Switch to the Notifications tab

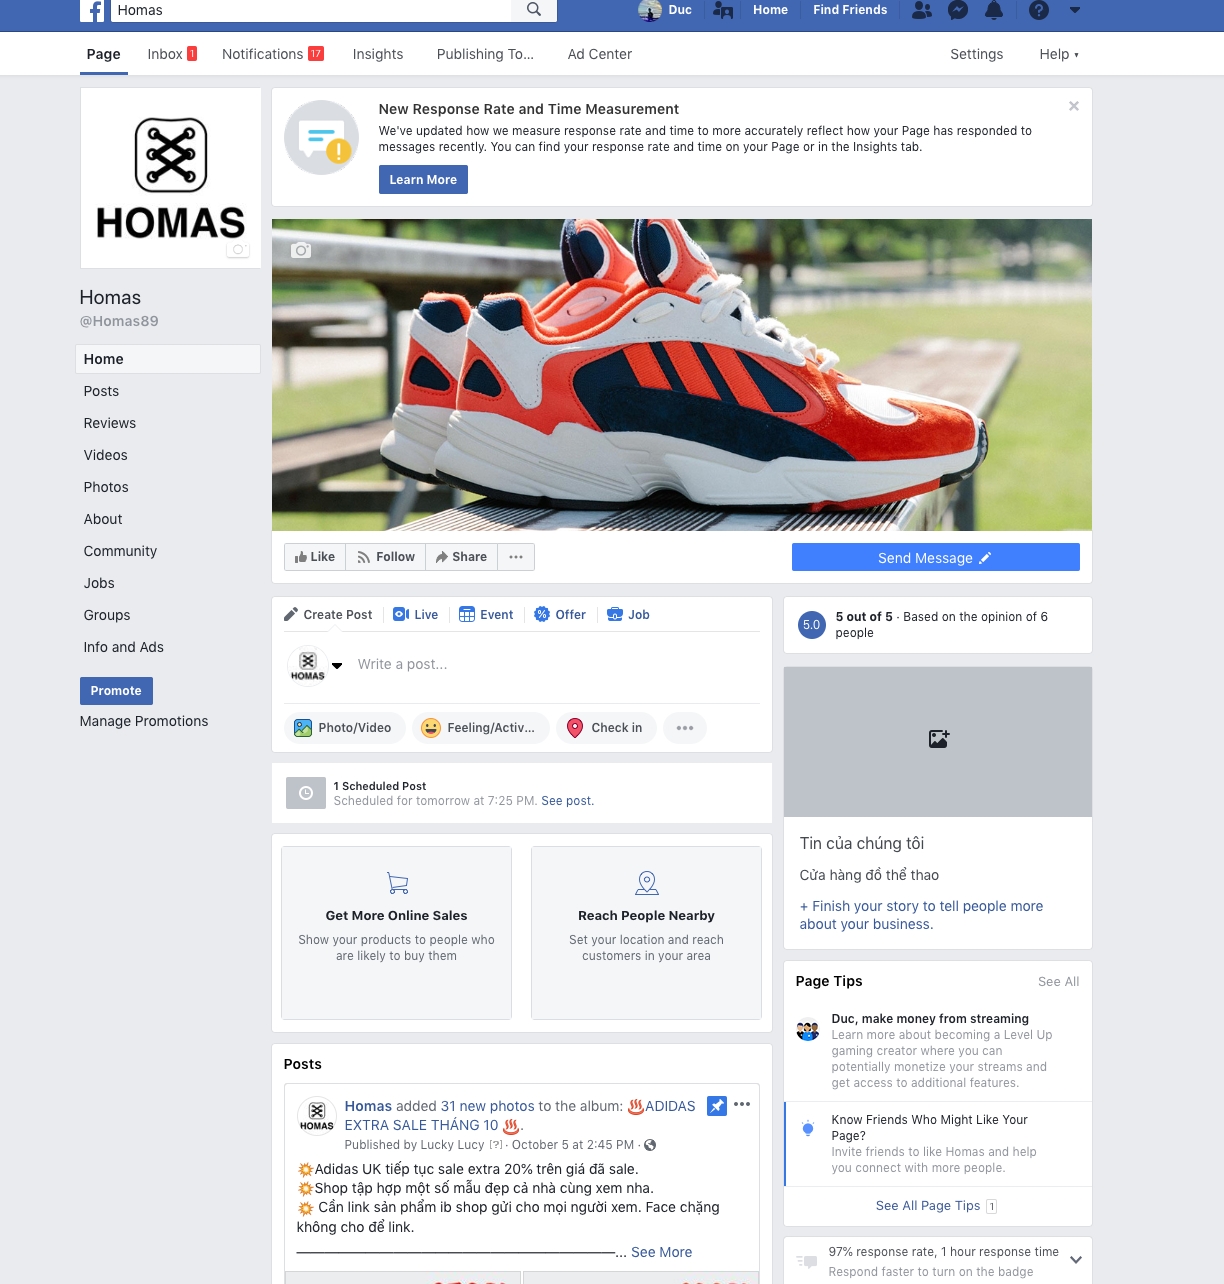click(x=273, y=54)
